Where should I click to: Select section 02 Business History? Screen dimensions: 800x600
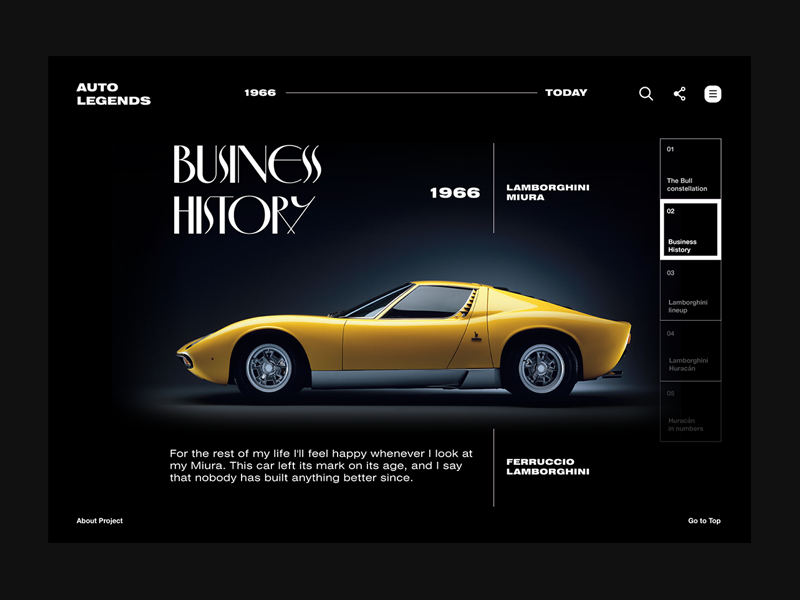click(690, 230)
